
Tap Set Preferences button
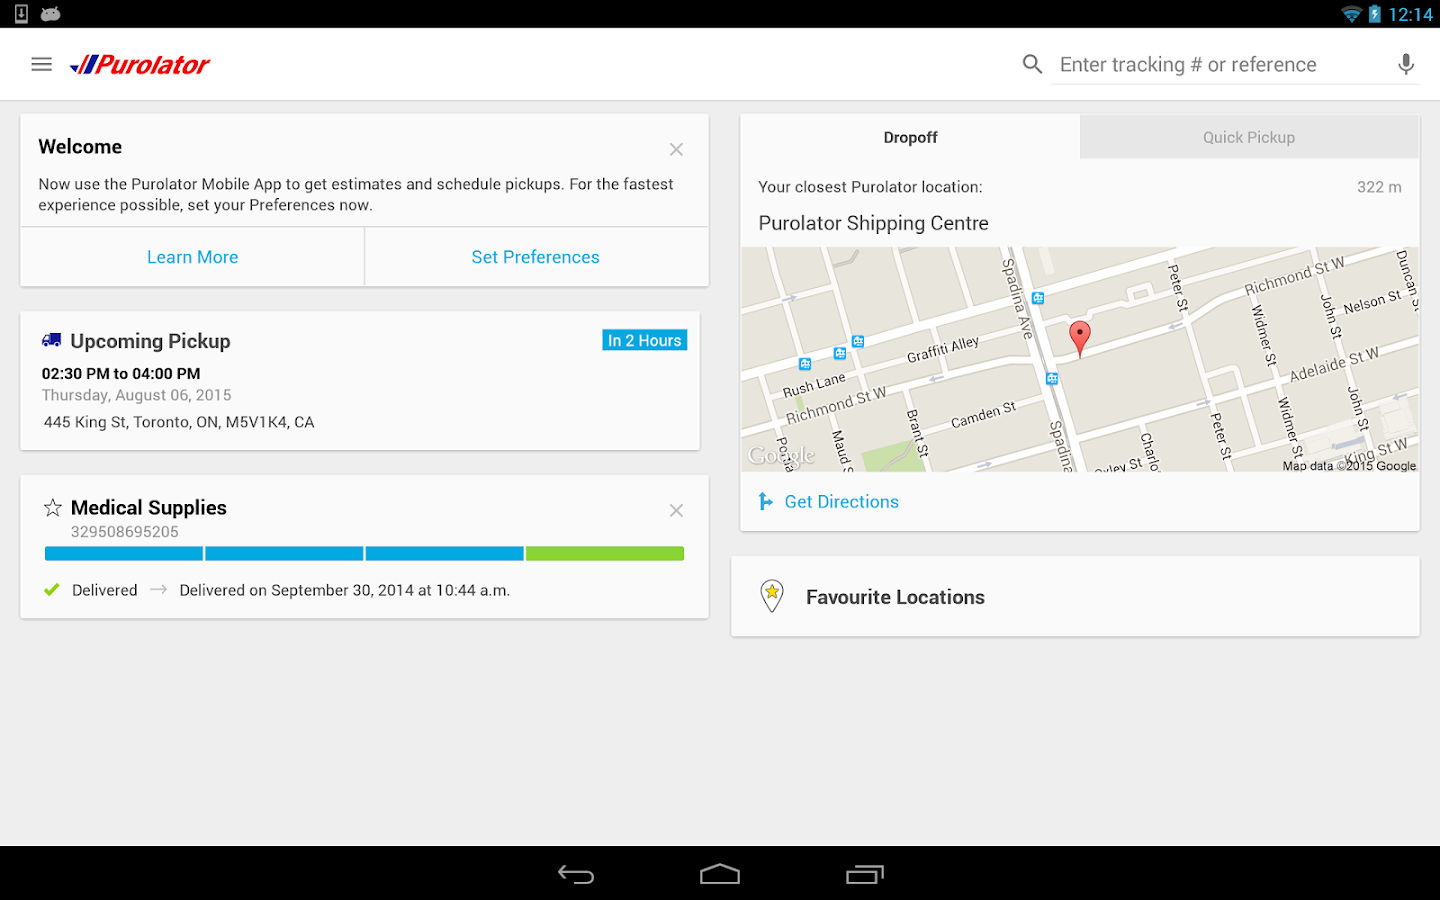tap(535, 257)
